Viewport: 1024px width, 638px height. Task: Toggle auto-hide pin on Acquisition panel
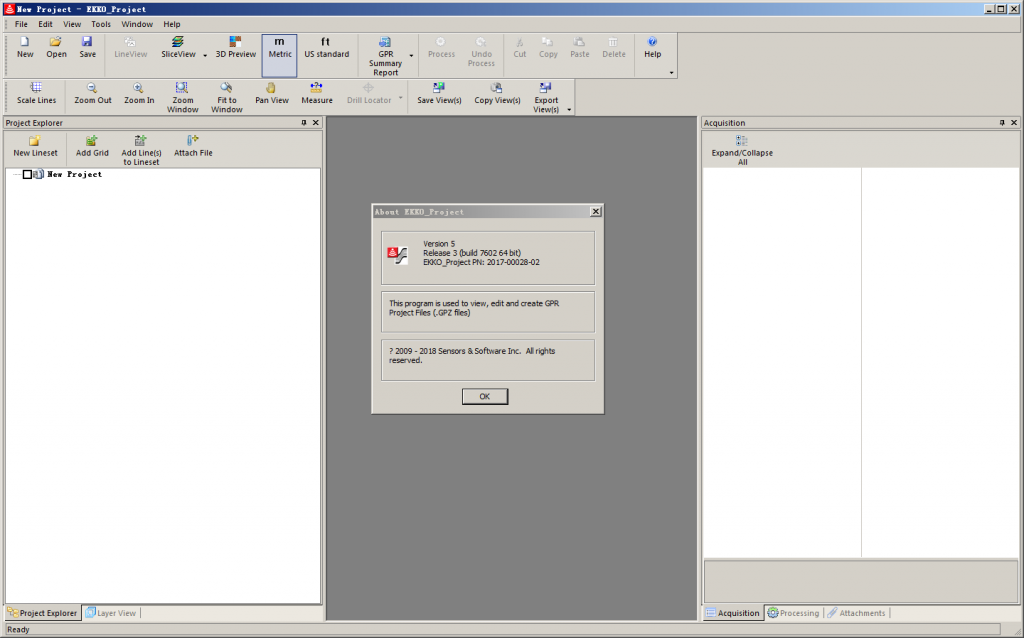(x=1002, y=123)
